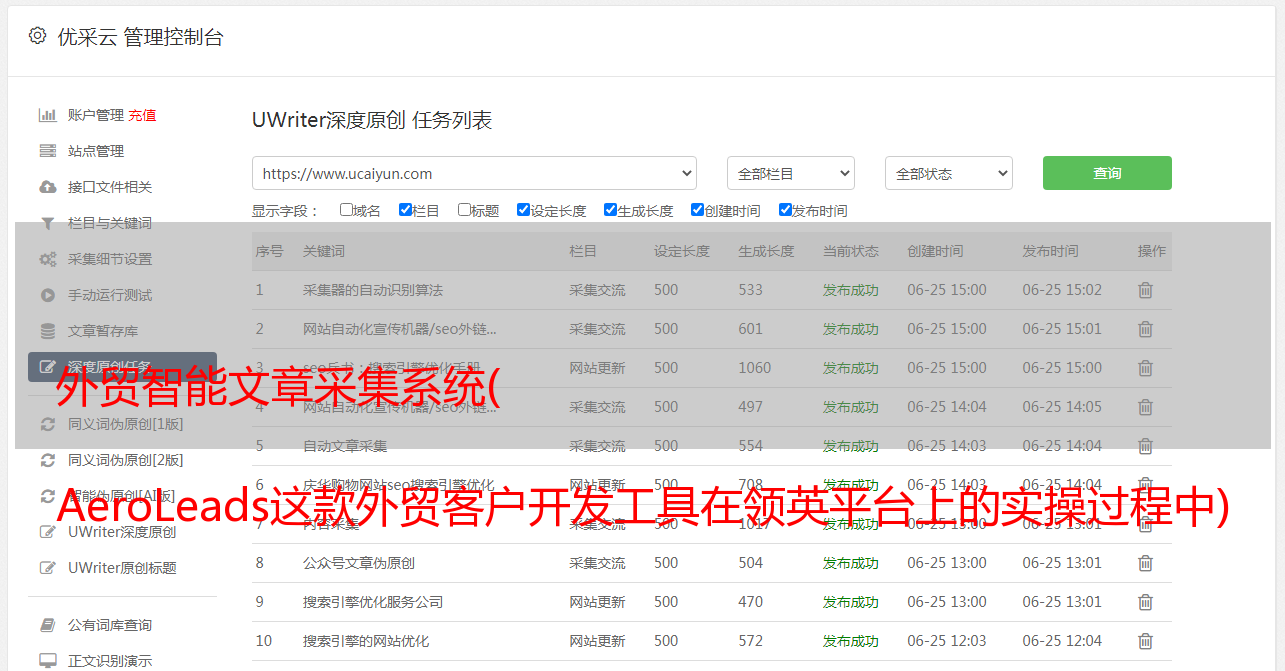
Task: Enable the 标题 field checkbox
Action: tap(464, 210)
